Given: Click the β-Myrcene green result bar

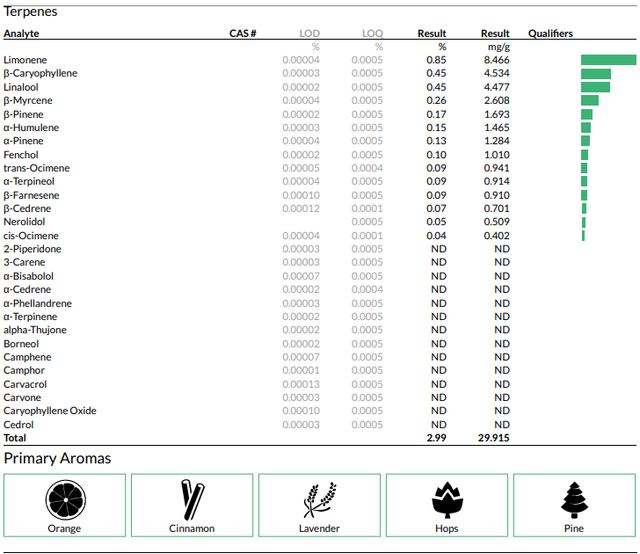Looking at the screenshot, I should [590, 100].
